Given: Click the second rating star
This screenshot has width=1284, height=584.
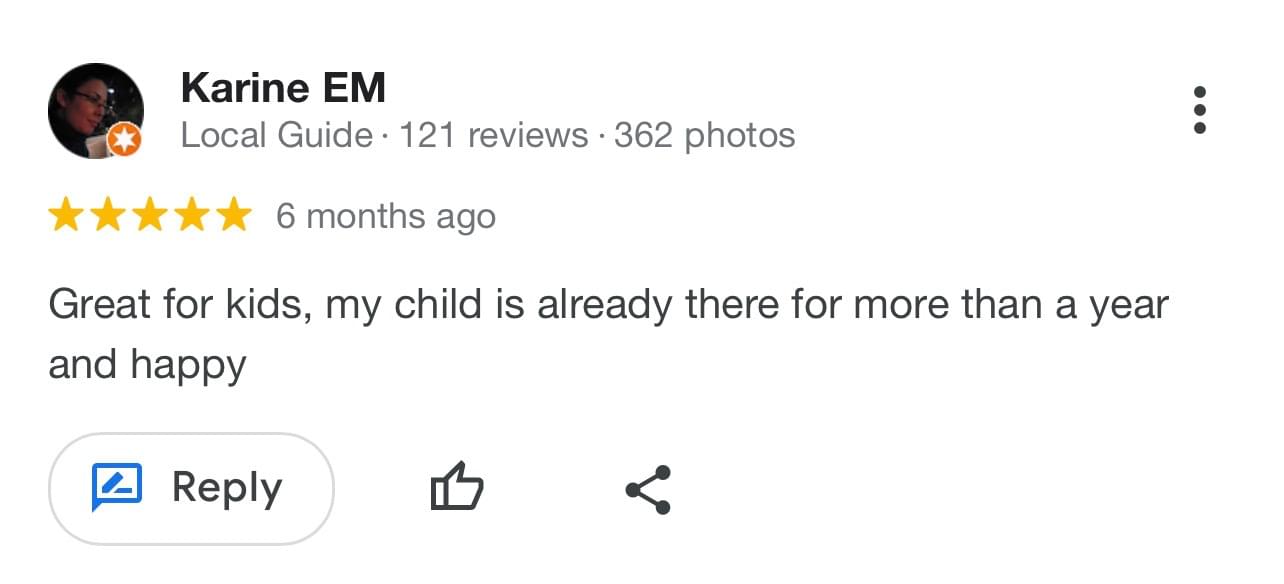Looking at the screenshot, I should 108,215.
